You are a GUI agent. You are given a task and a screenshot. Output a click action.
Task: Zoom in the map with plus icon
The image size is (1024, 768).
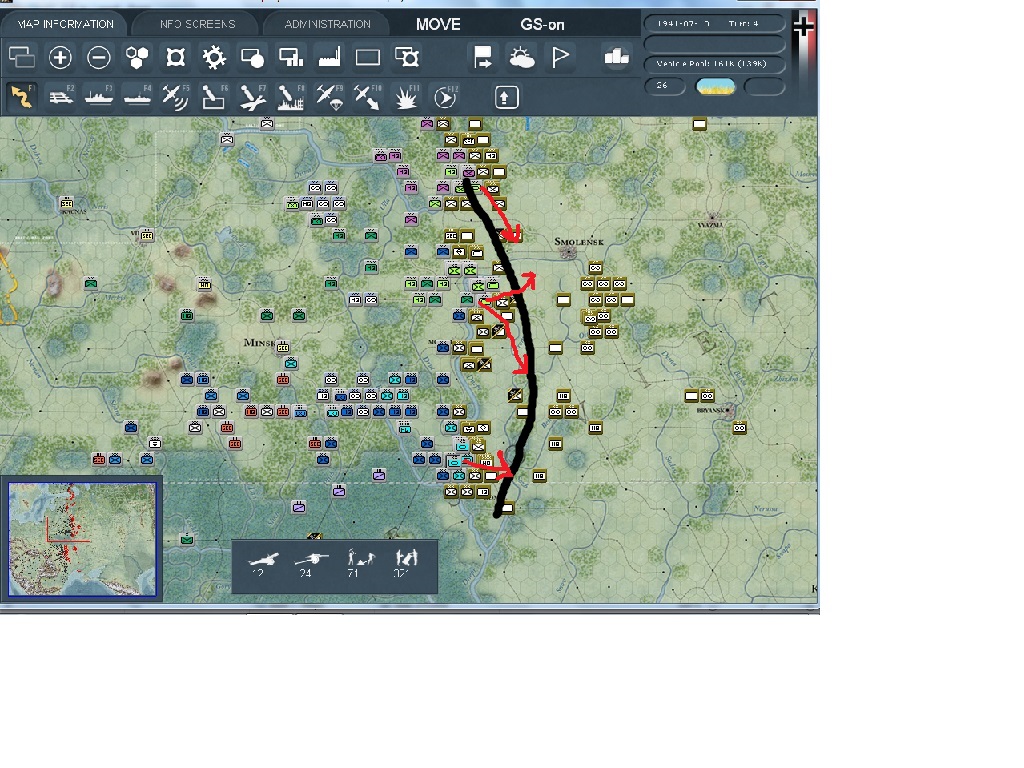(x=60, y=57)
